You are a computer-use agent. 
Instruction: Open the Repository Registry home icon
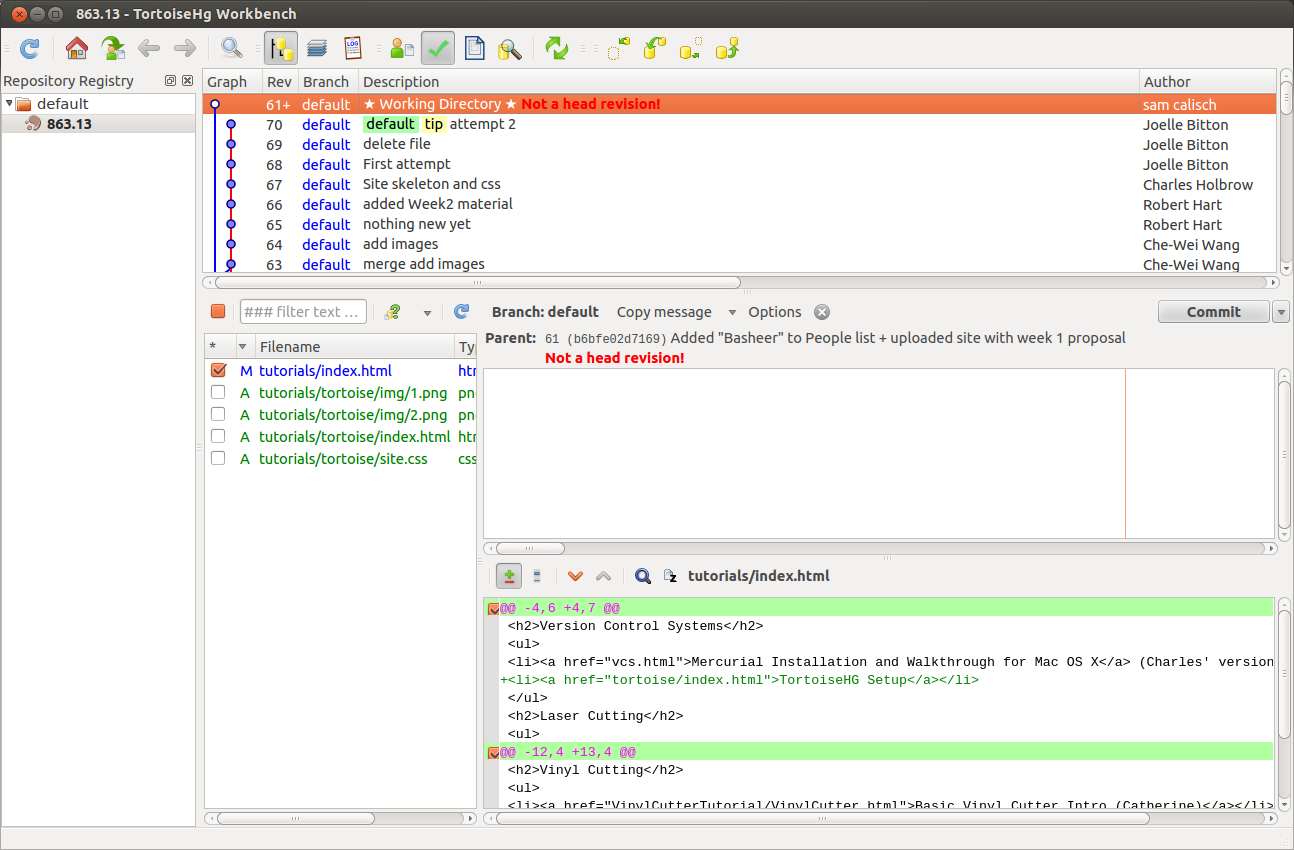(x=77, y=47)
